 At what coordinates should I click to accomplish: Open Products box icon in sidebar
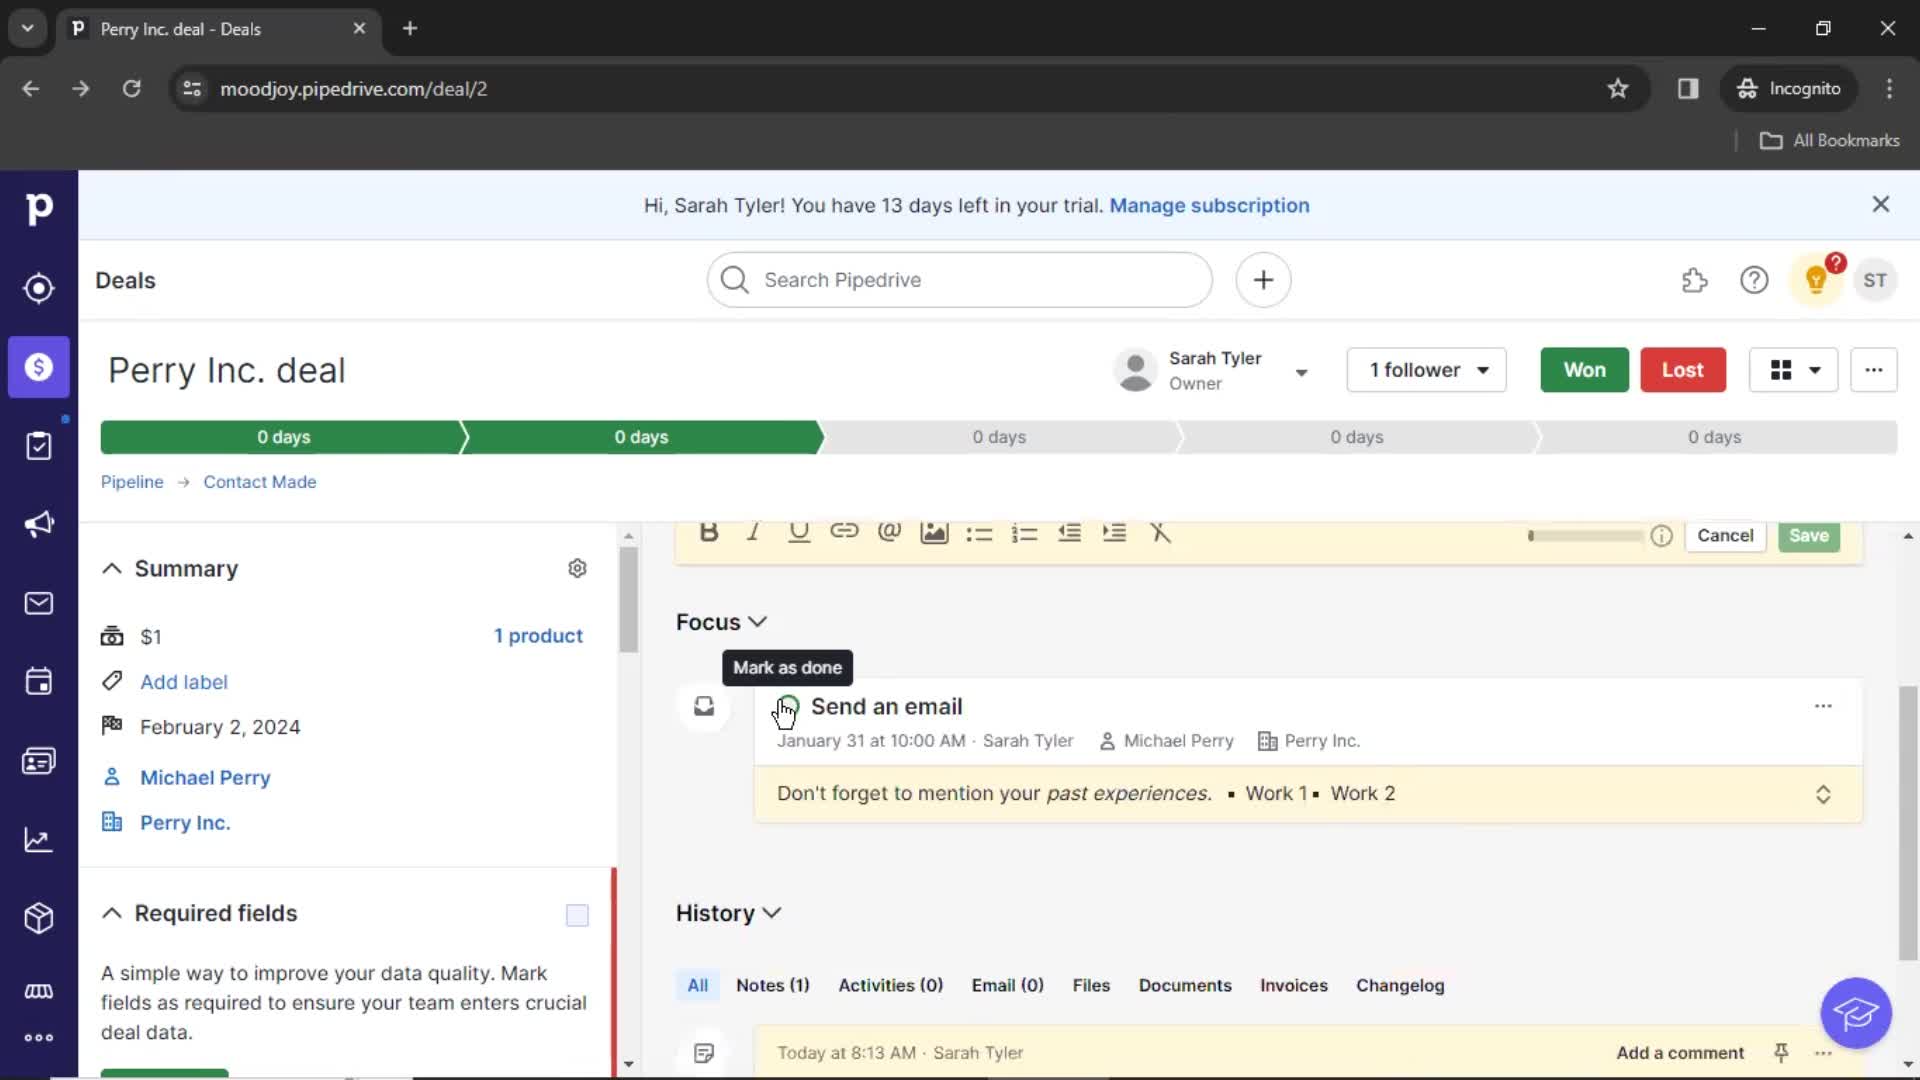[x=39, y=918]
